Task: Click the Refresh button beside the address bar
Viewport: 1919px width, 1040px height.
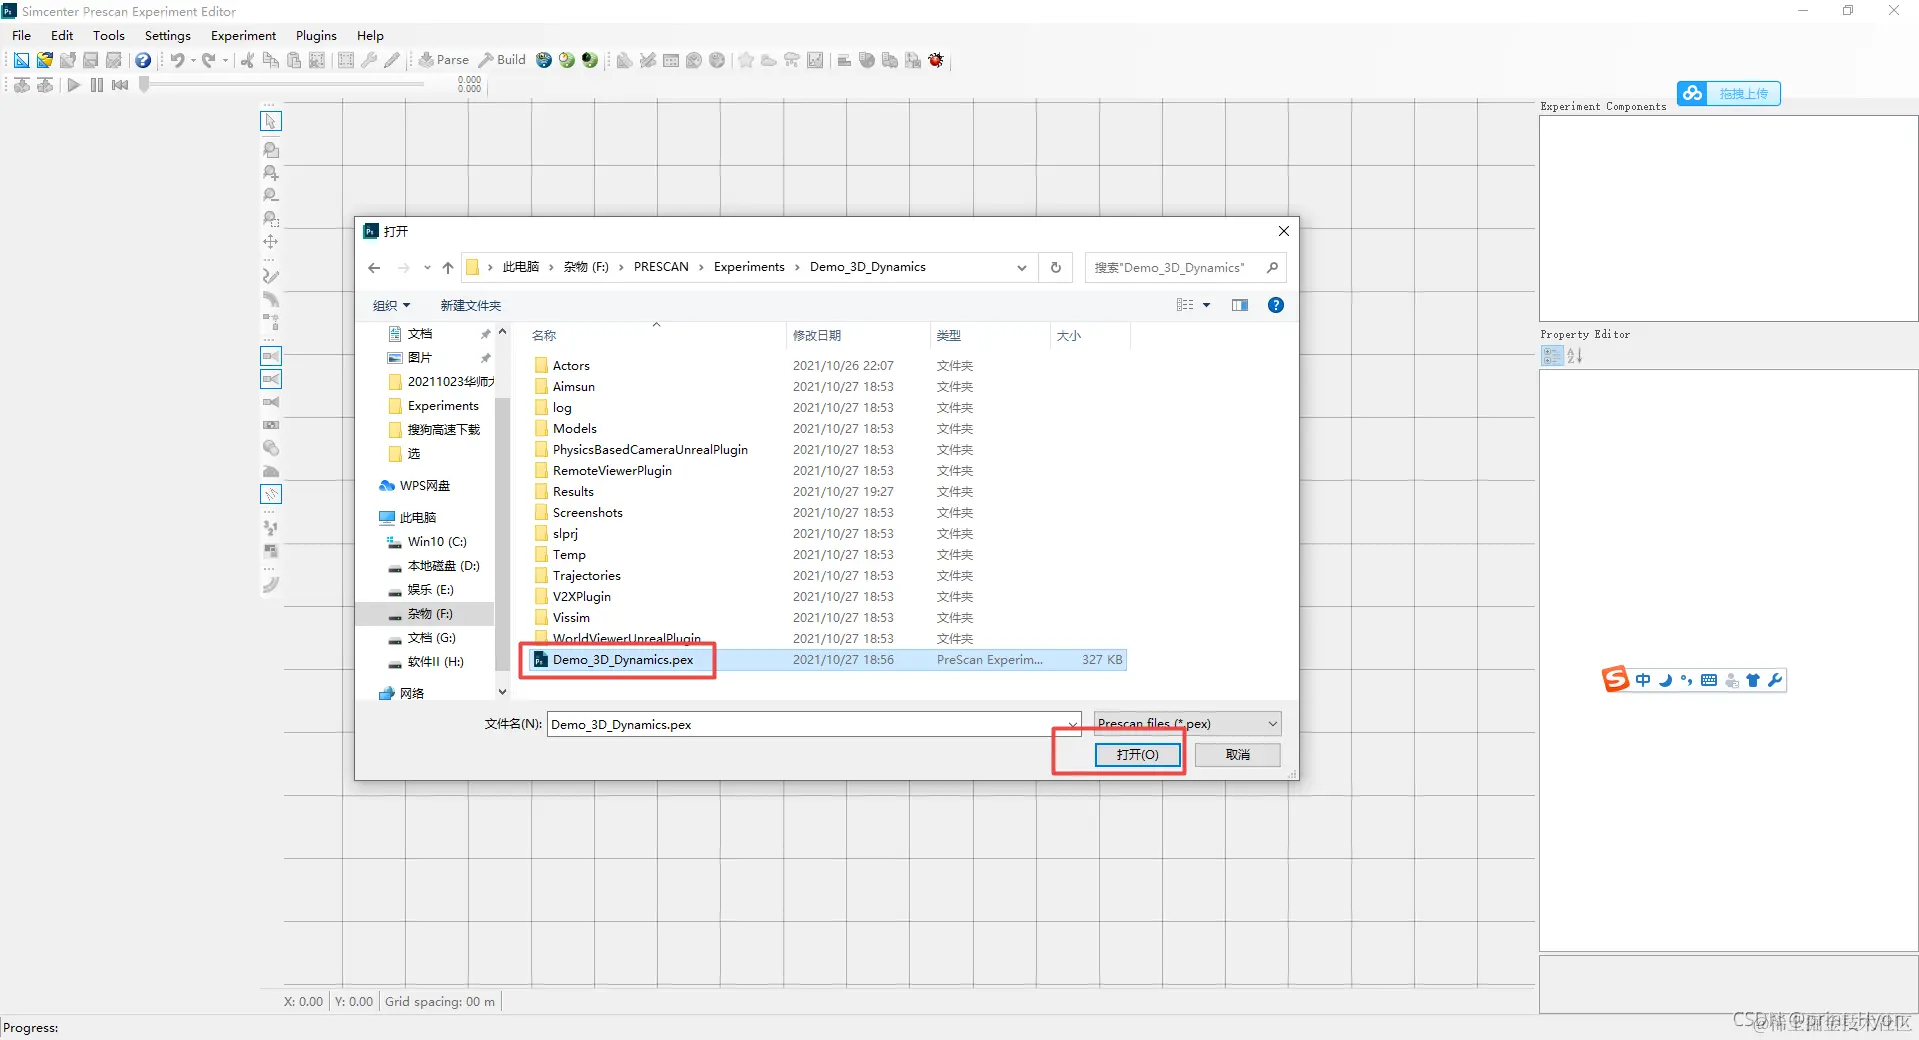Action: (1055, 268)
